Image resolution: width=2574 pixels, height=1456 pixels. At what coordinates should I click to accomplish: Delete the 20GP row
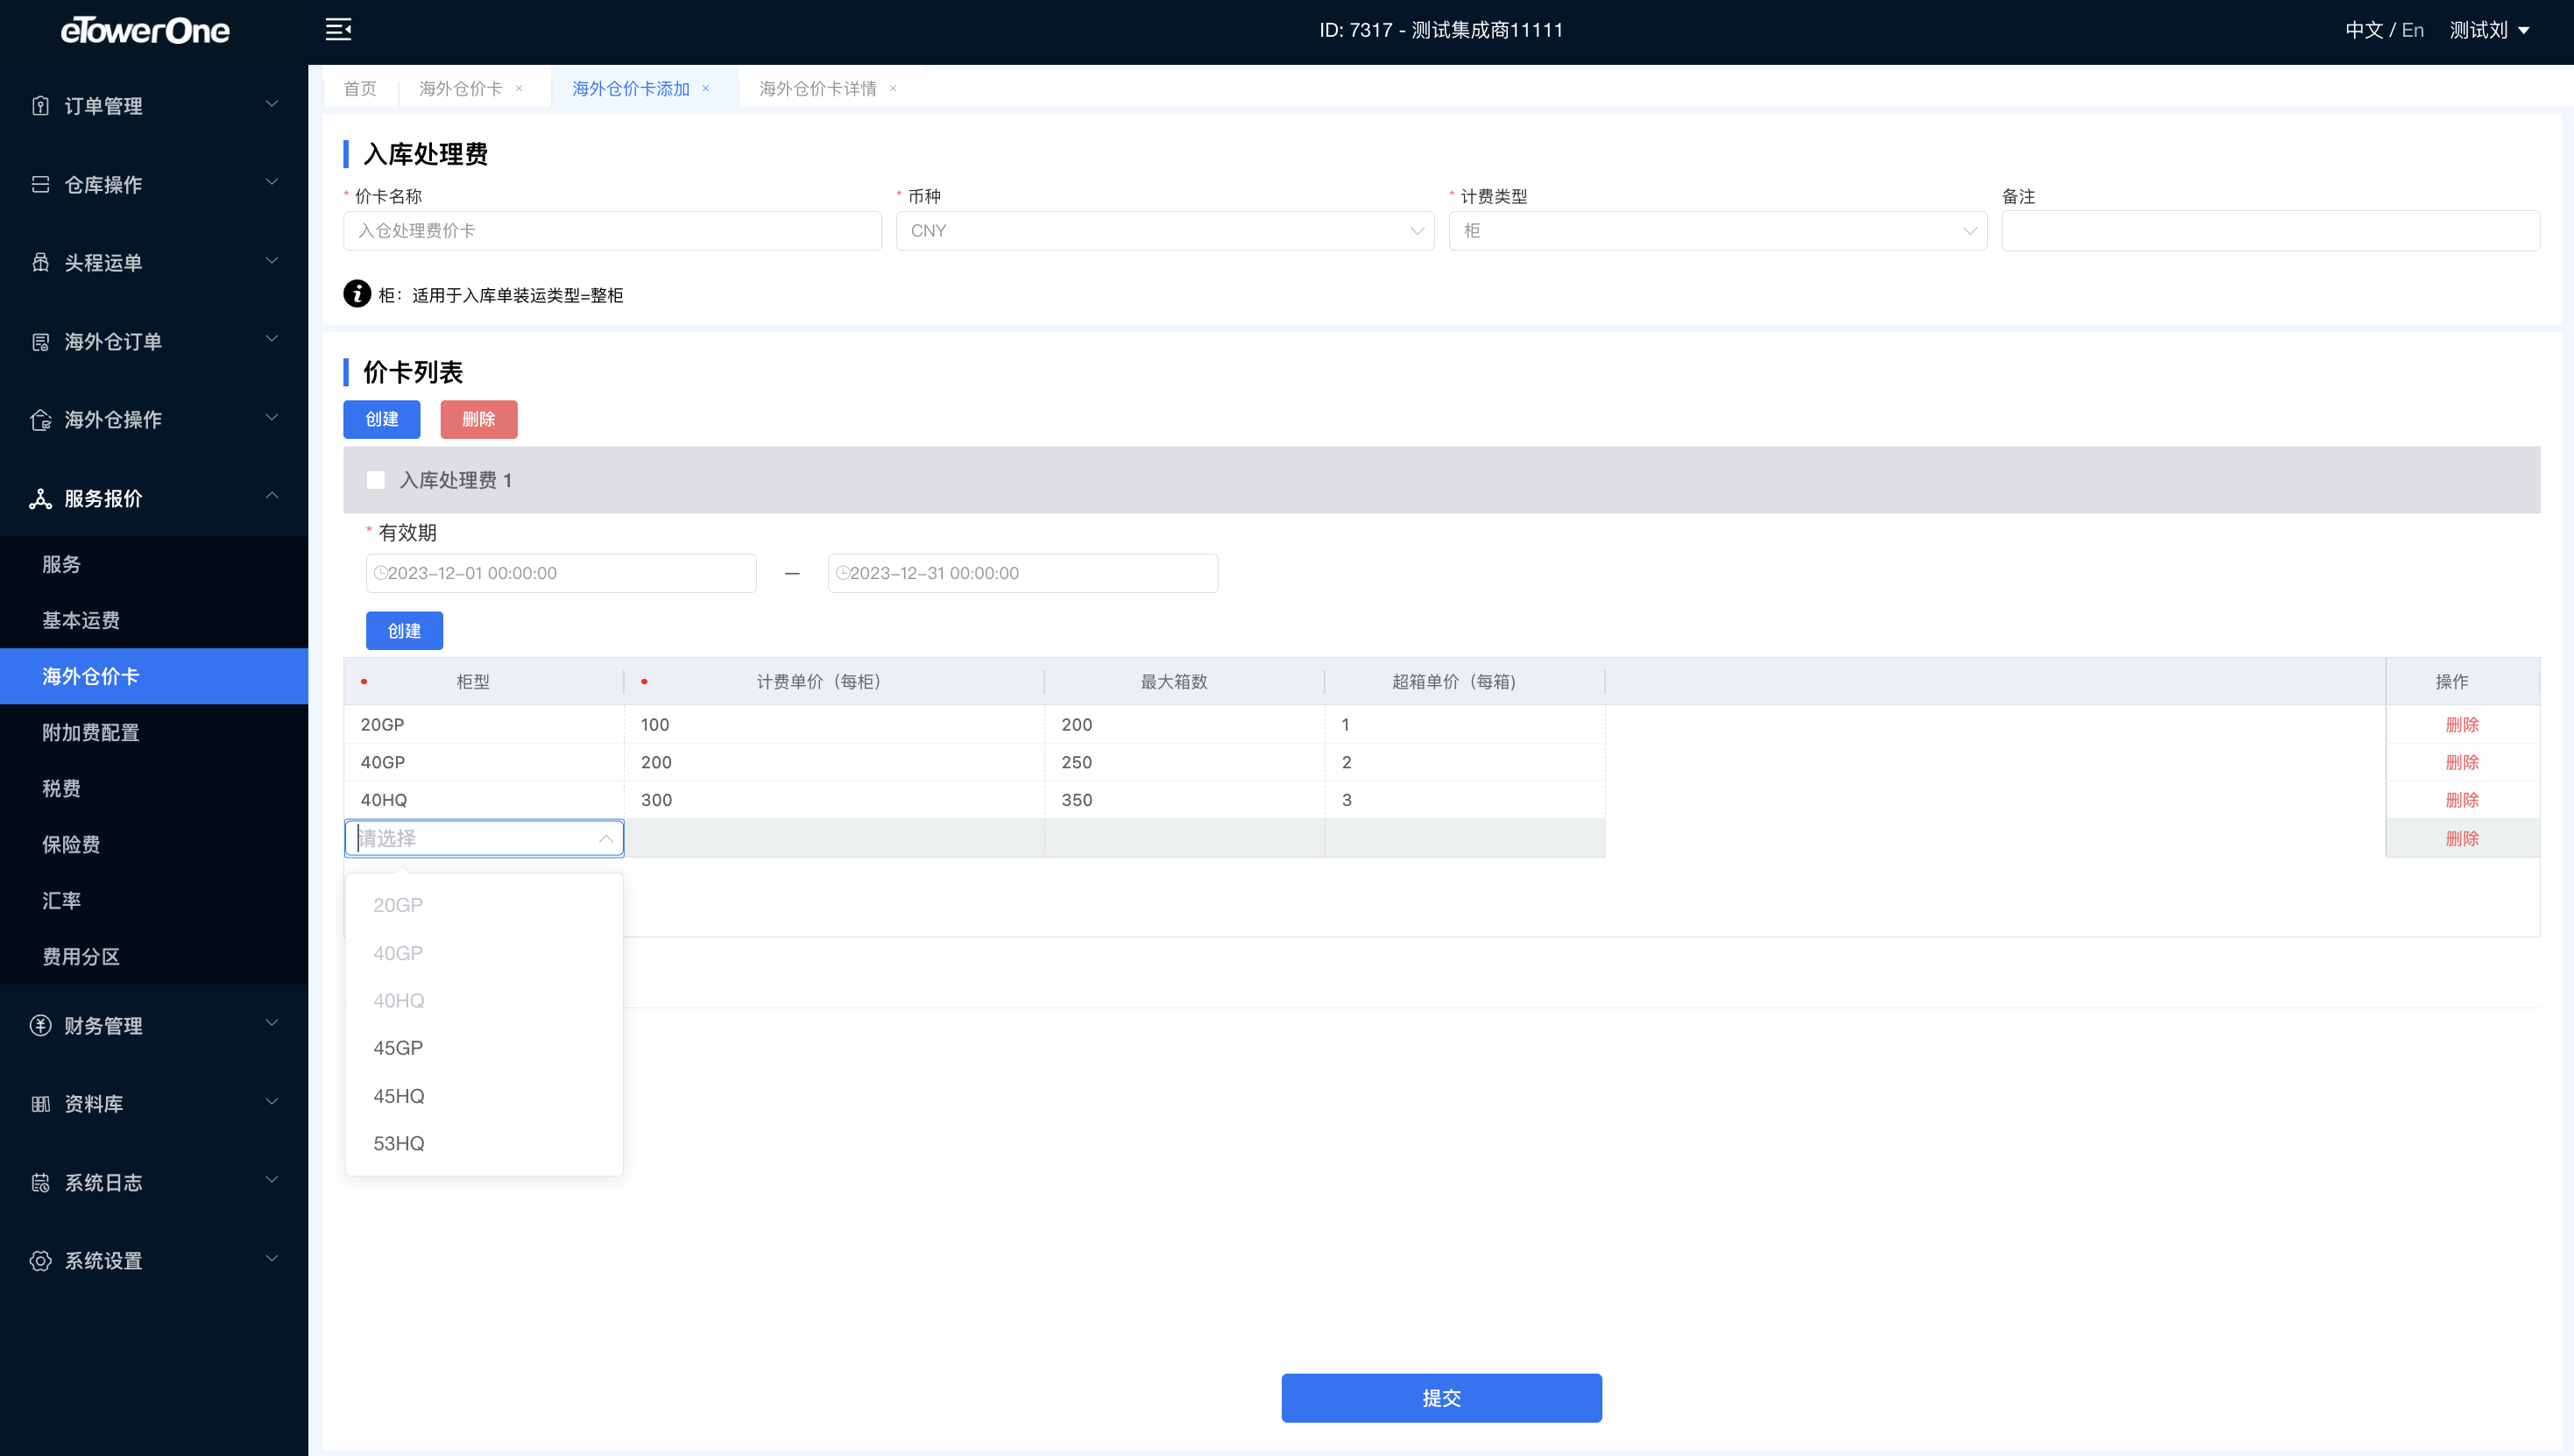(x=2462, y=724)
